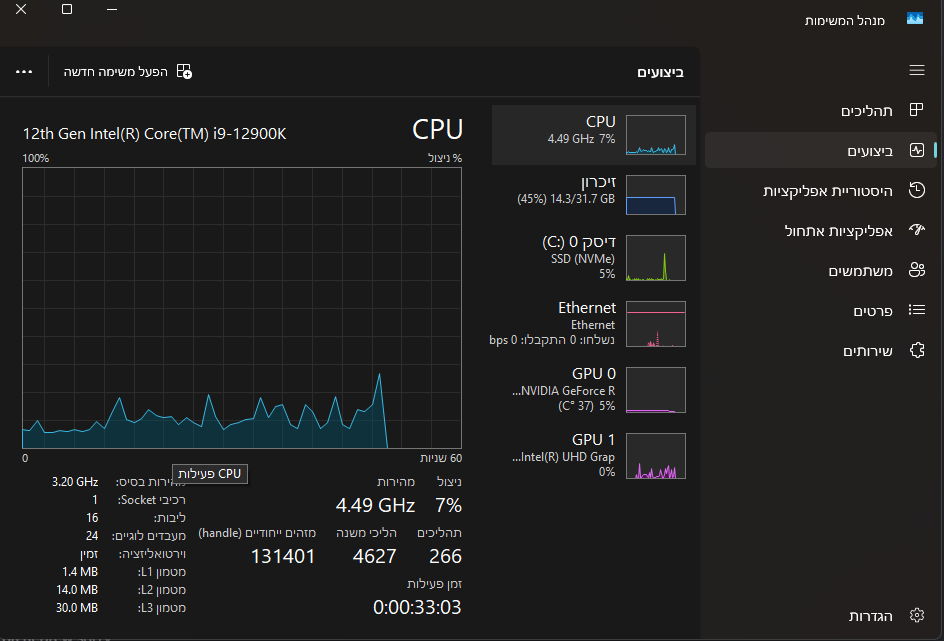Click the CPU utilization graph
Image resolution: width=944 pixels, height=641 pixels.
click(242, 308)
